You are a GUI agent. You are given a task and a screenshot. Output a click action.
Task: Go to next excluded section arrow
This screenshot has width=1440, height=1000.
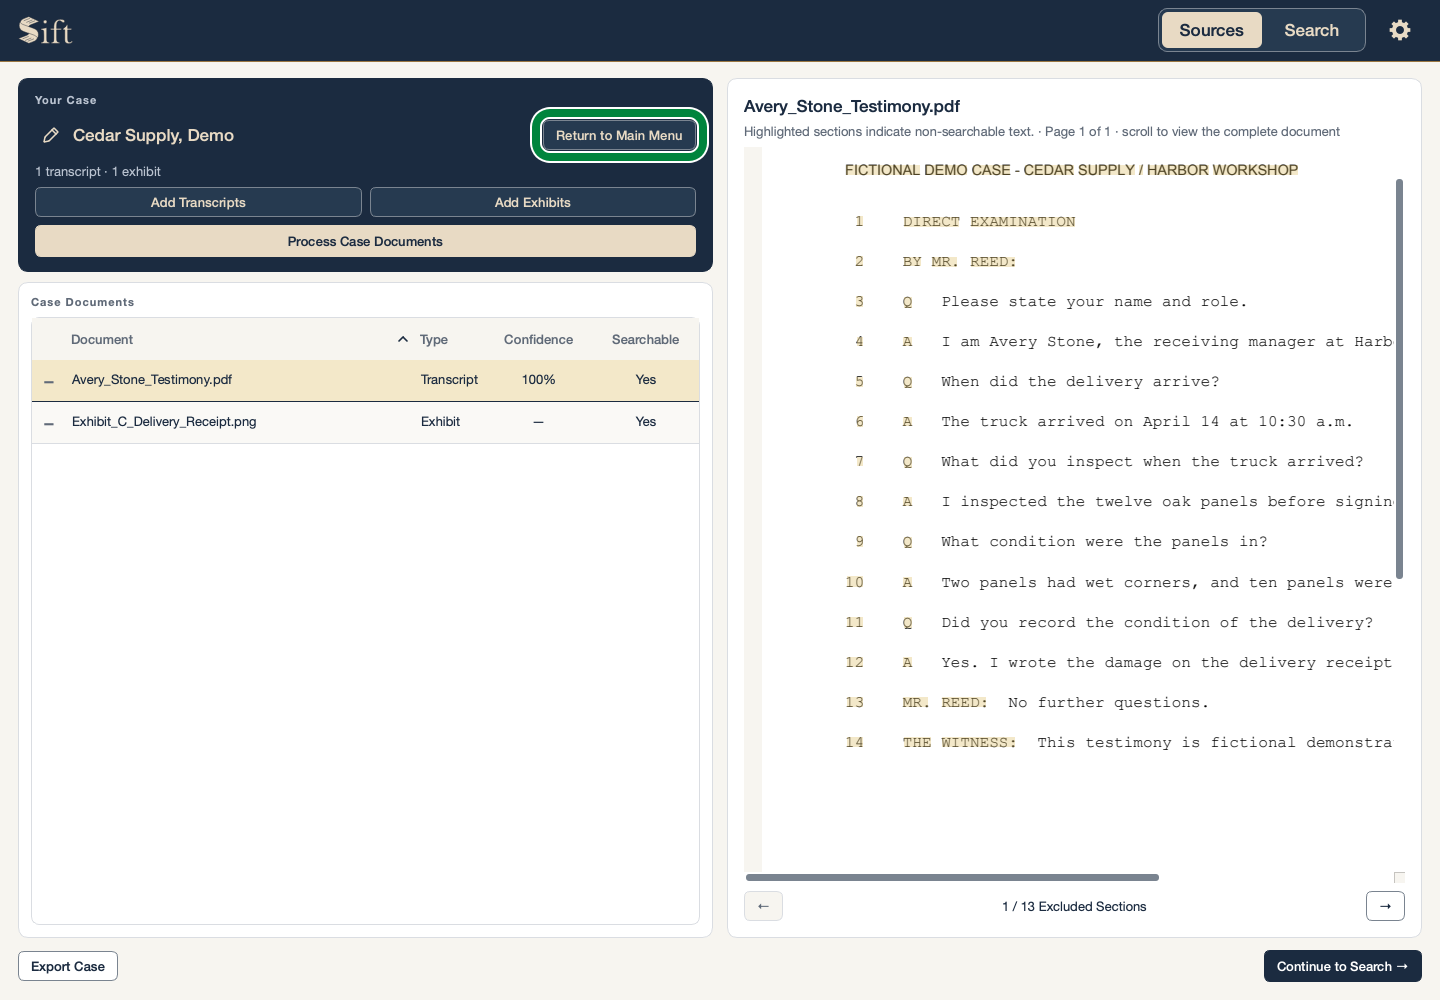[x=1385, y=906]
